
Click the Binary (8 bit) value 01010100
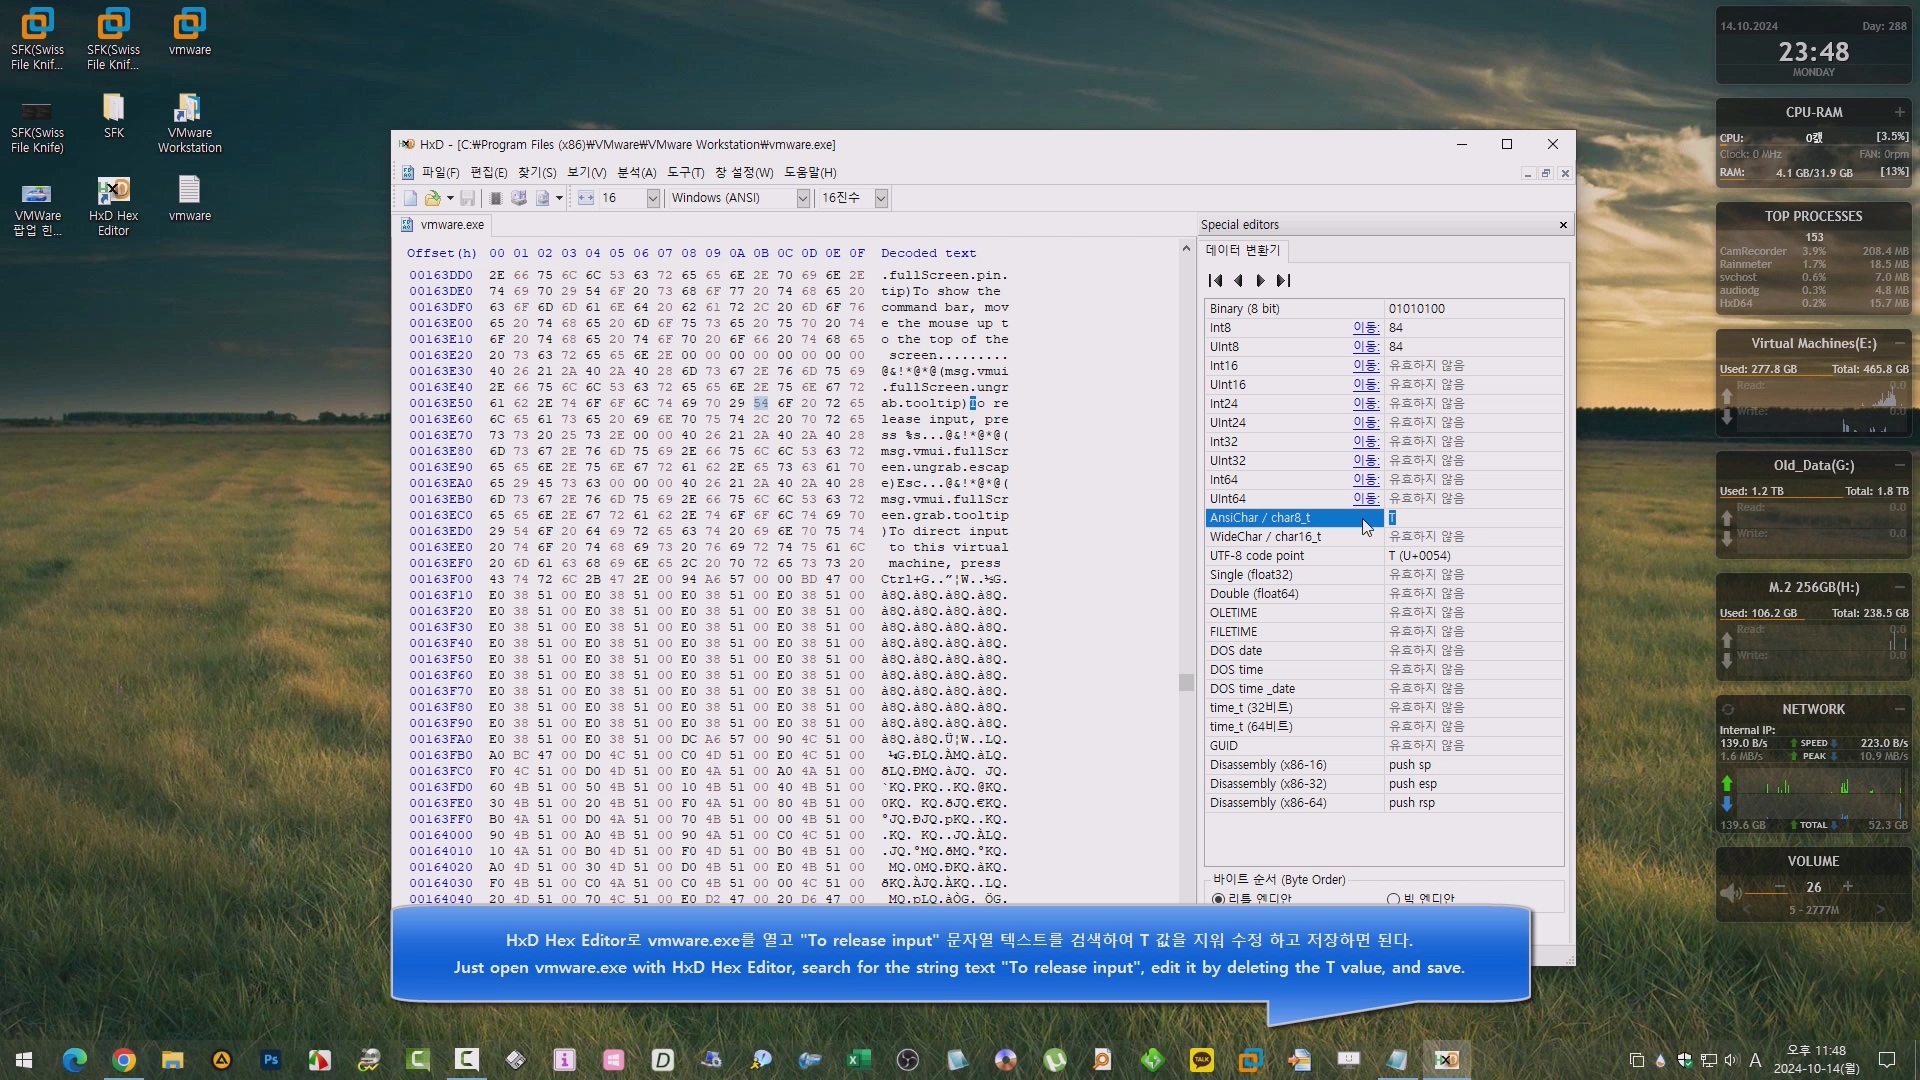(1416, 309)
